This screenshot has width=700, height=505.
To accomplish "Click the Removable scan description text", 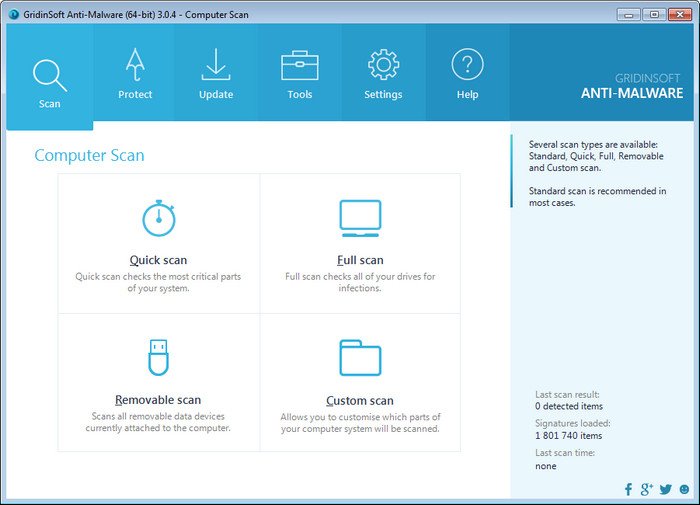I will 158,422.
